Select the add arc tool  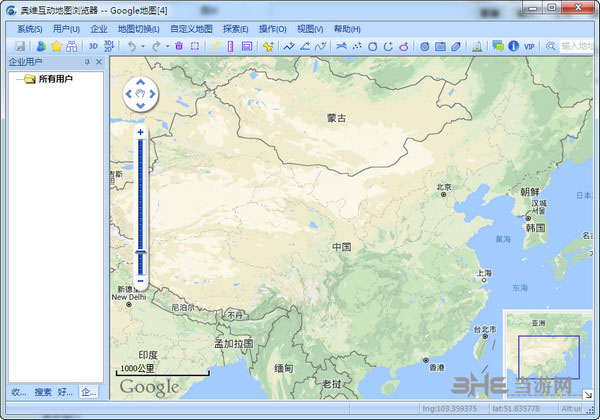(388, 46)
